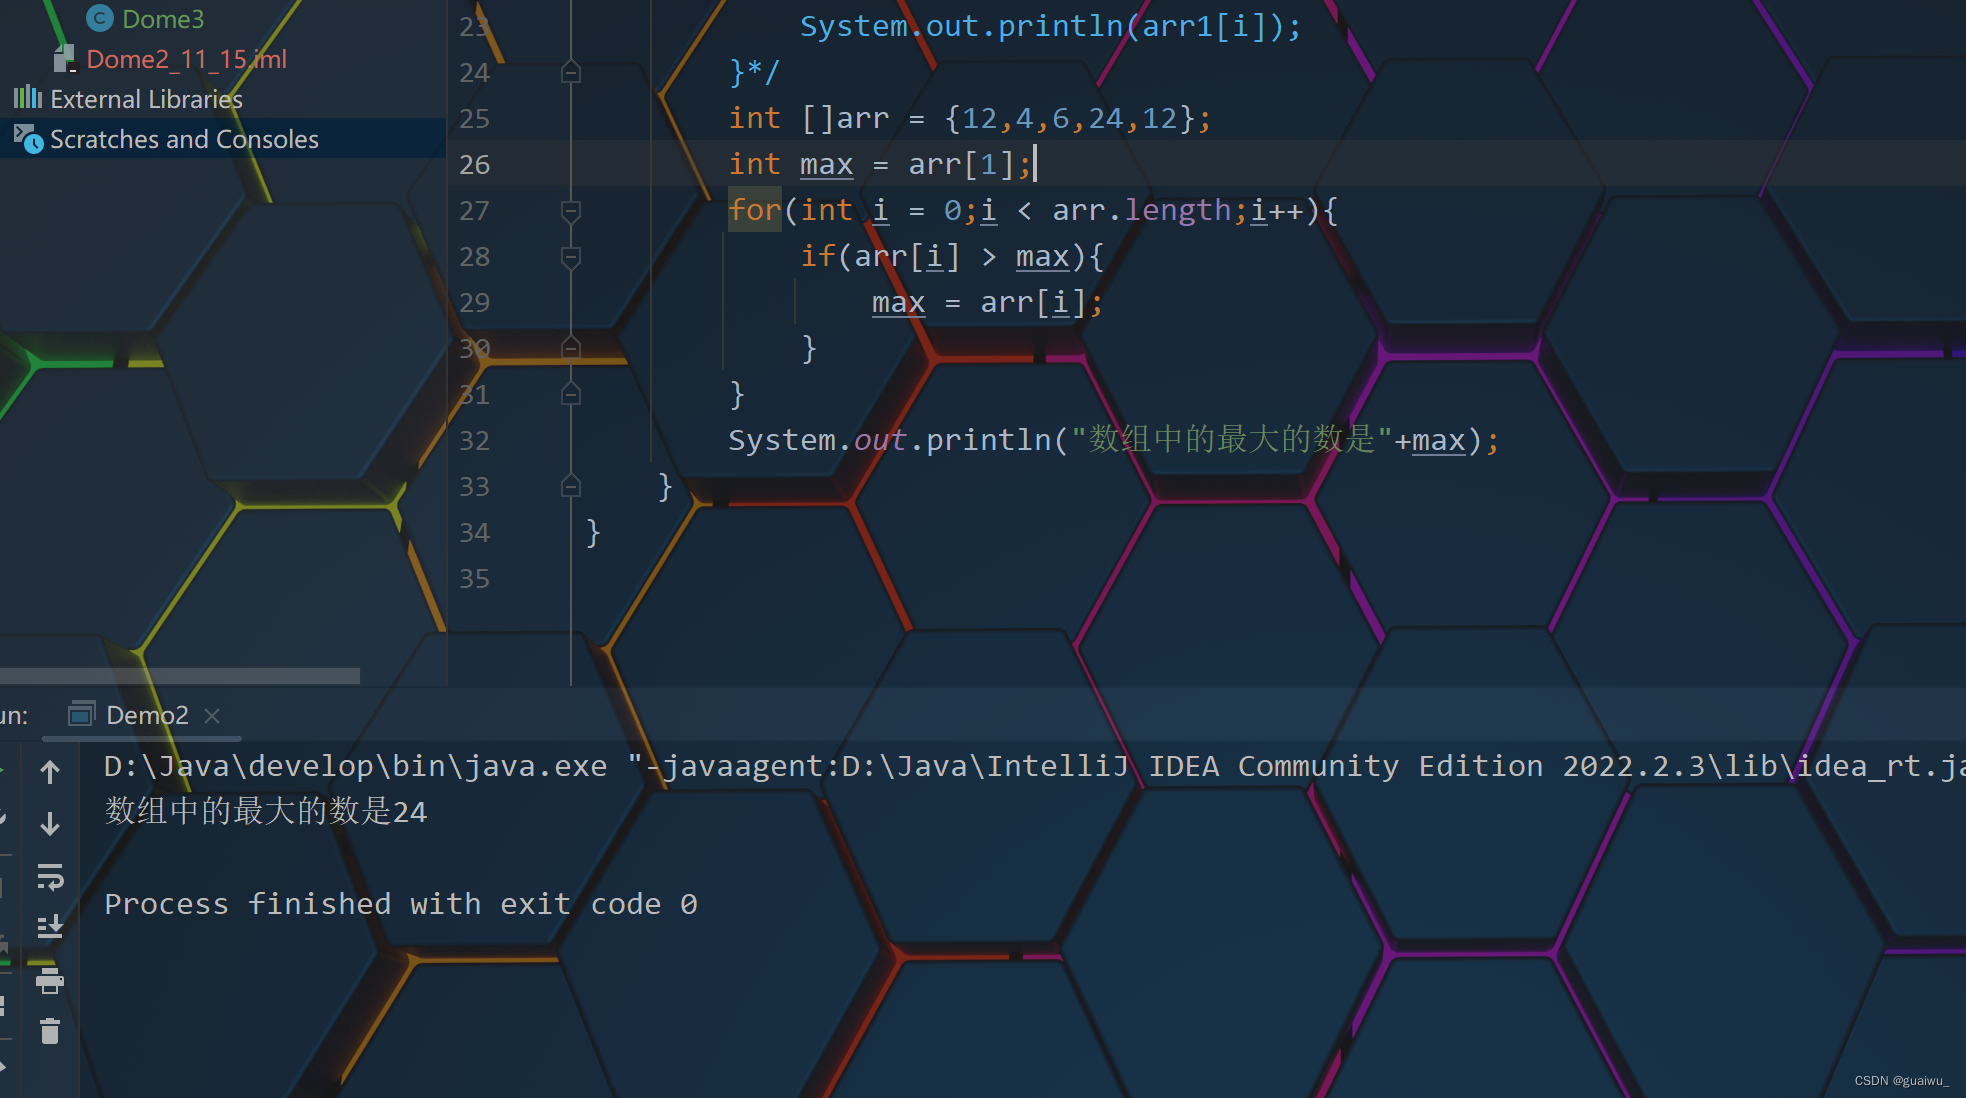The width and height of the screenshot is (1966, 1098).
Task: Open Scratches and Consoles node
Action: pos(184,139)
